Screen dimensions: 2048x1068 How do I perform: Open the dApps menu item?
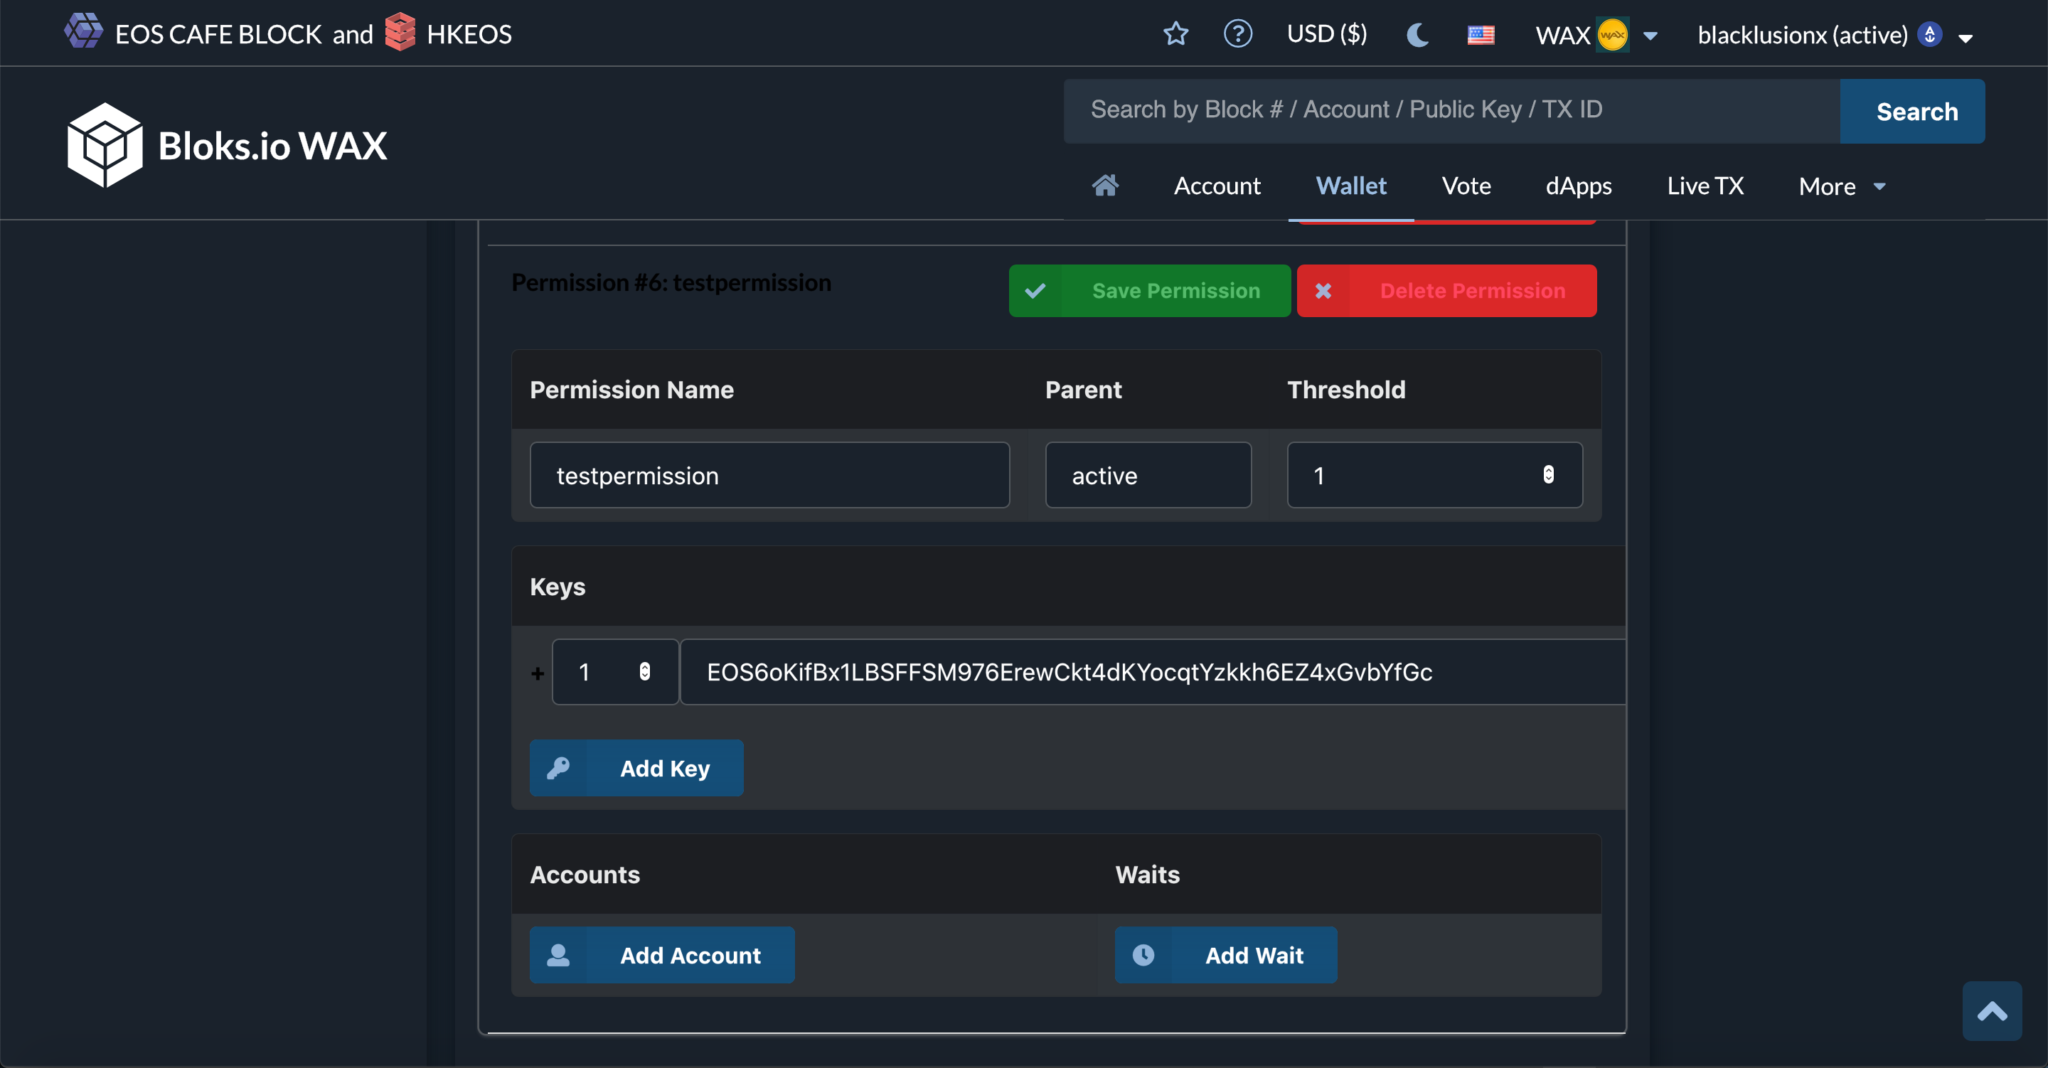click(1579, 186)
